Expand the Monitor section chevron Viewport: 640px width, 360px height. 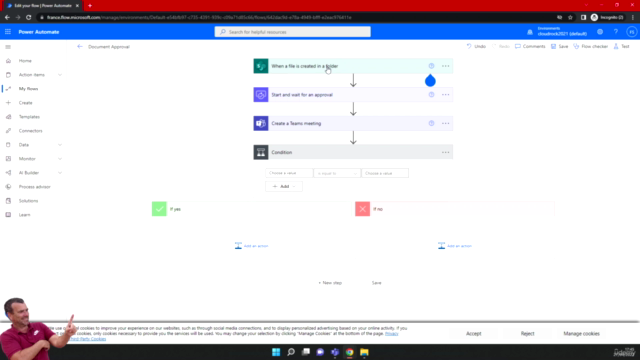coord(60,159)
